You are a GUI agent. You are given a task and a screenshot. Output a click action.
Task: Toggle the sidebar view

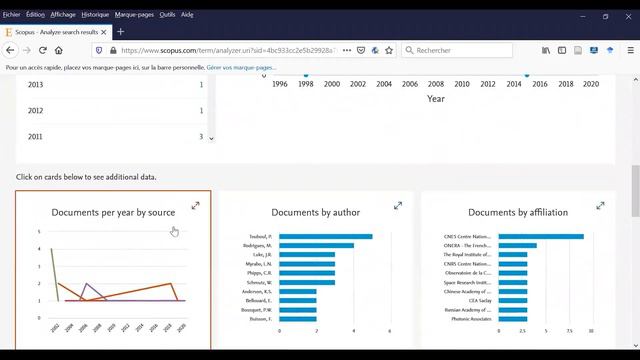(x=562, y=50)
